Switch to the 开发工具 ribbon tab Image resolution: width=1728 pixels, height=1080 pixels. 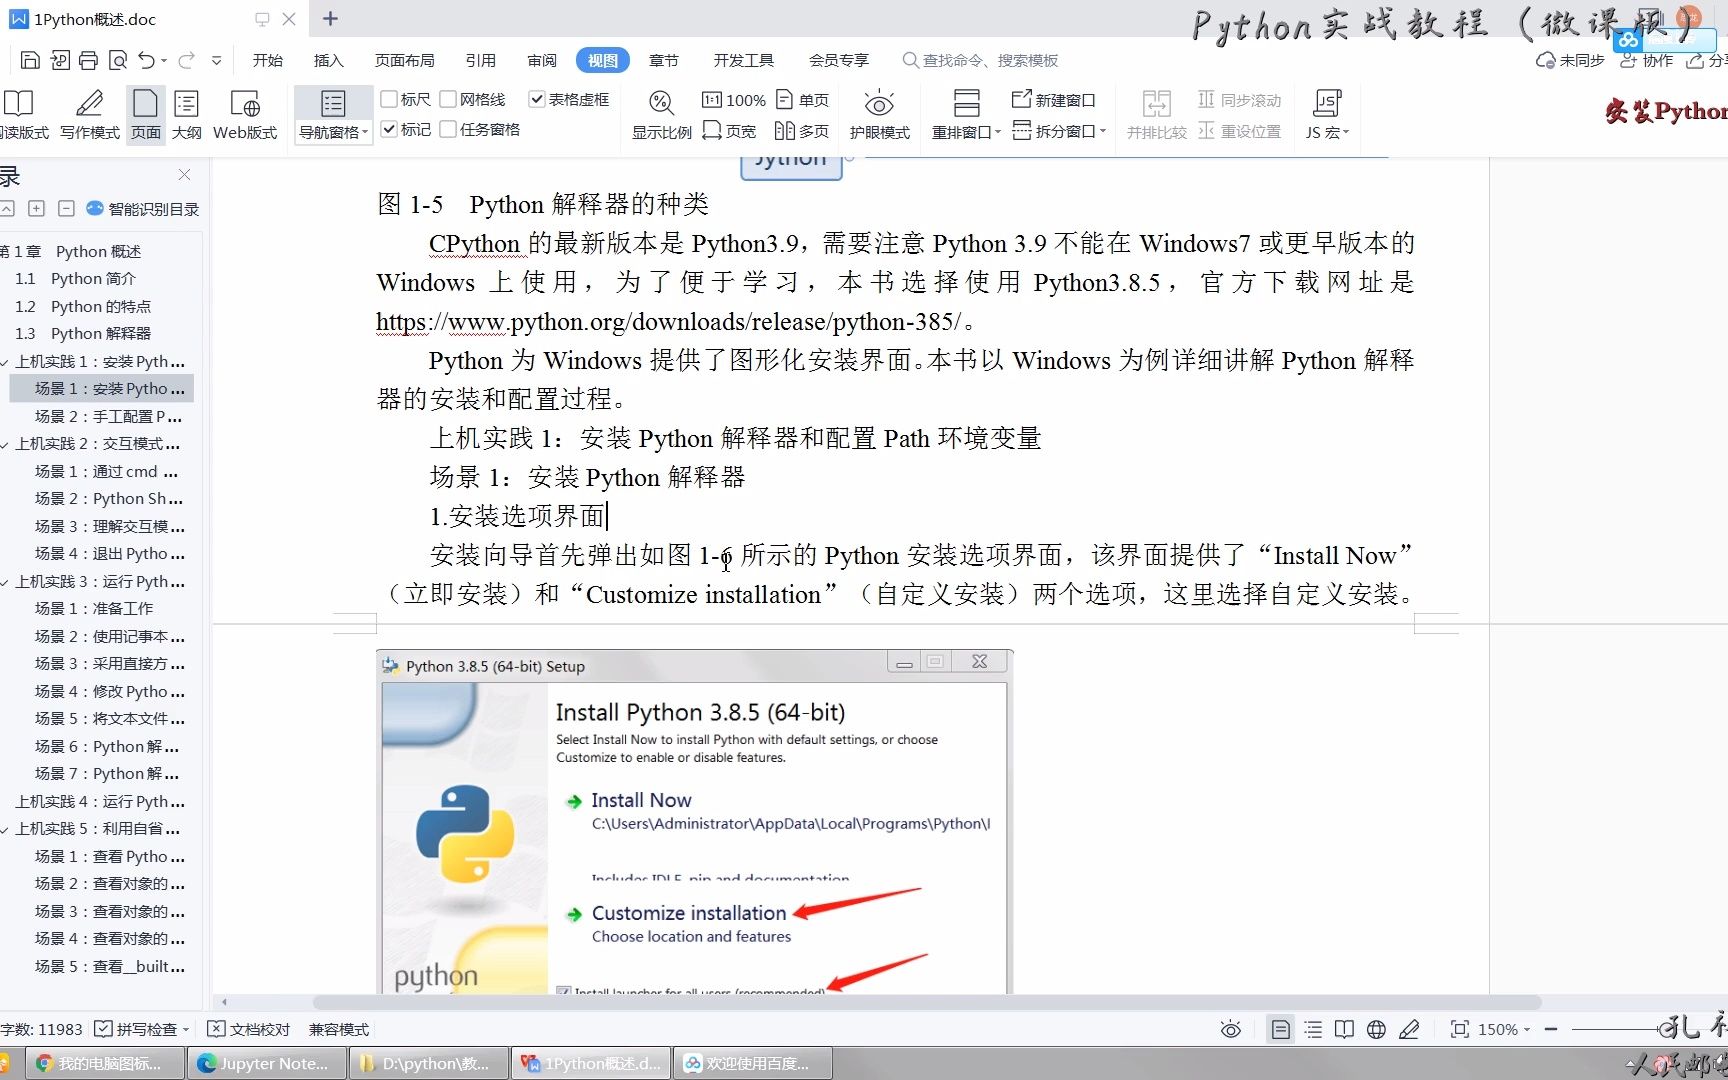pos(743,60)
